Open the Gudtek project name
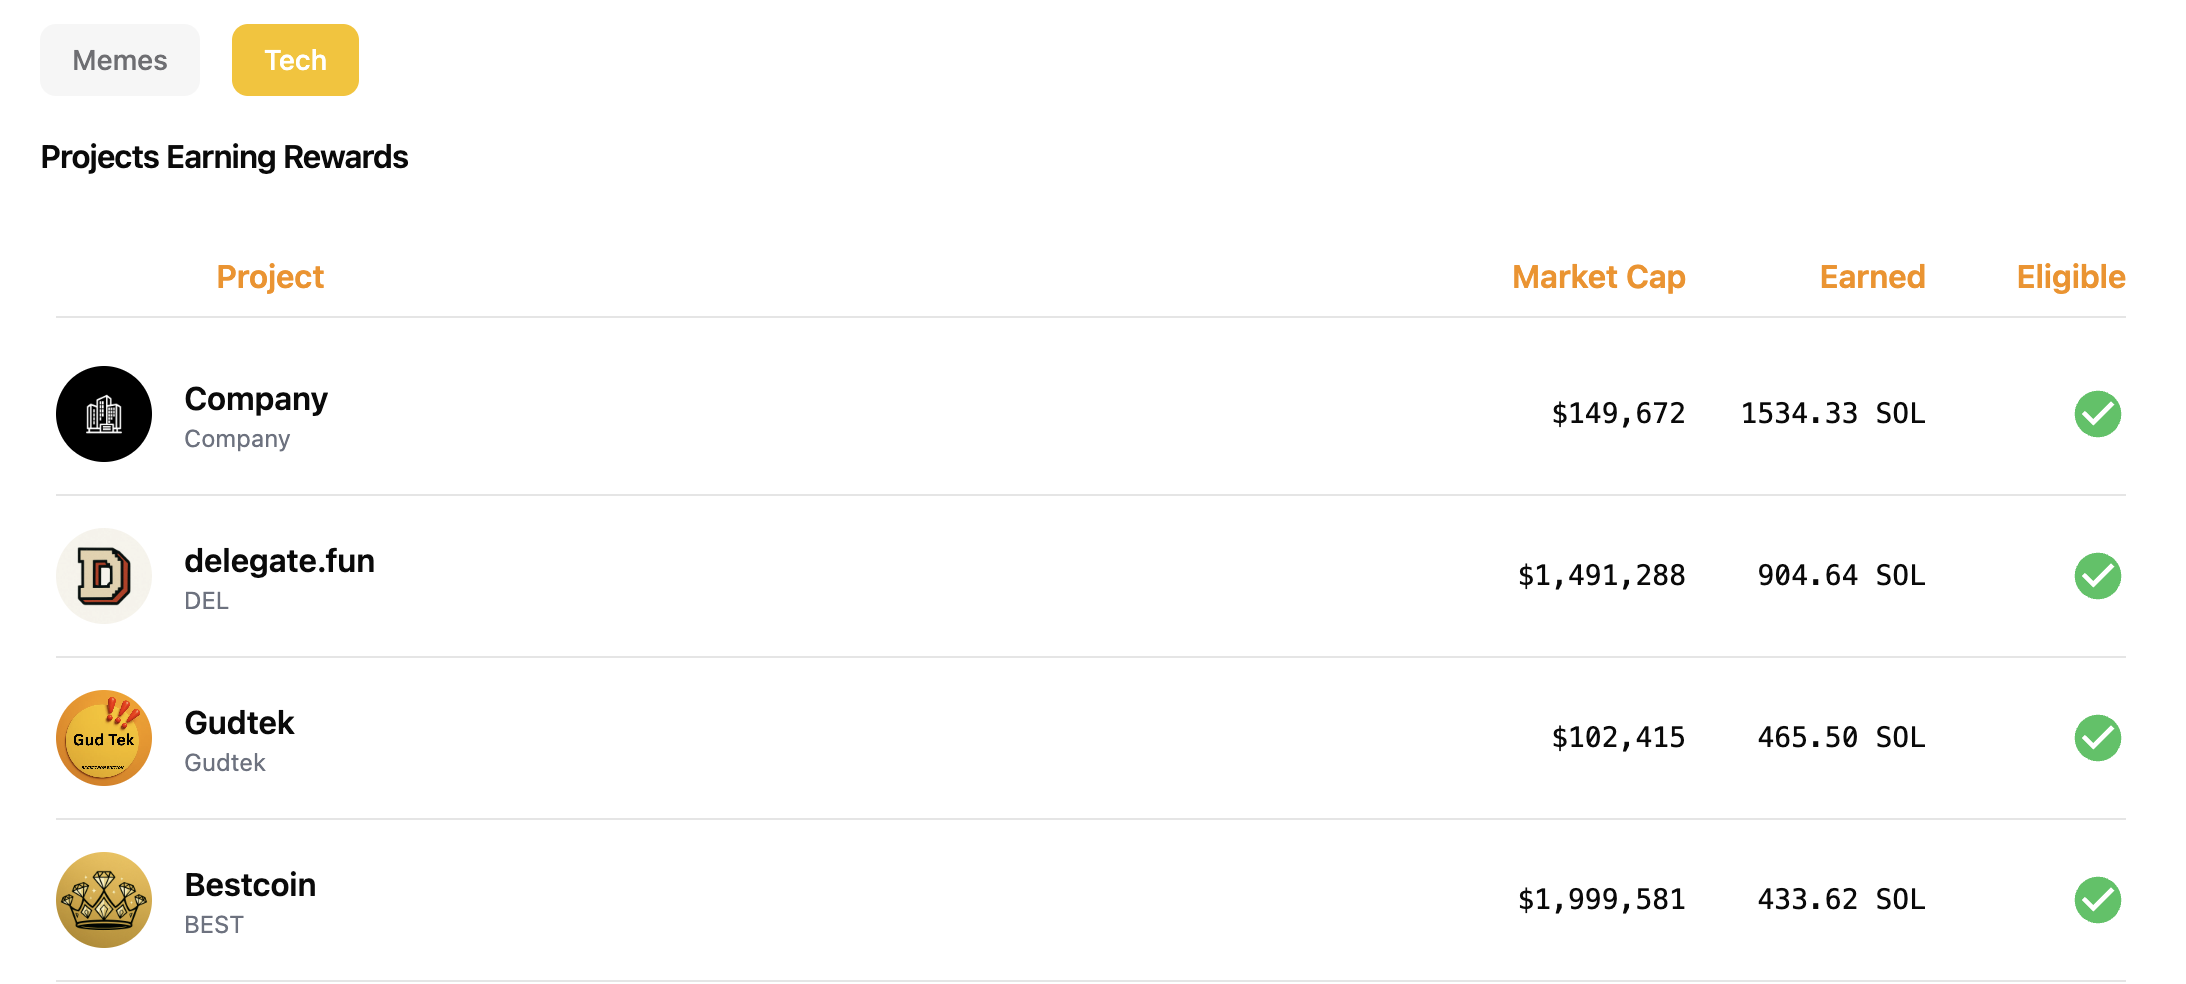Screen dimensions: 2186x984 tap(239, 723)
